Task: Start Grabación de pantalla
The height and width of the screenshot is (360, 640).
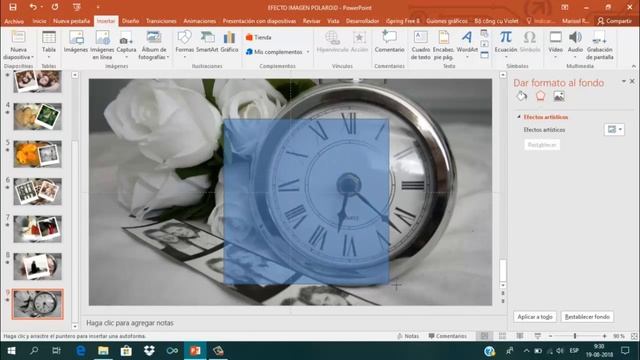Action: (x=600, y=46)
